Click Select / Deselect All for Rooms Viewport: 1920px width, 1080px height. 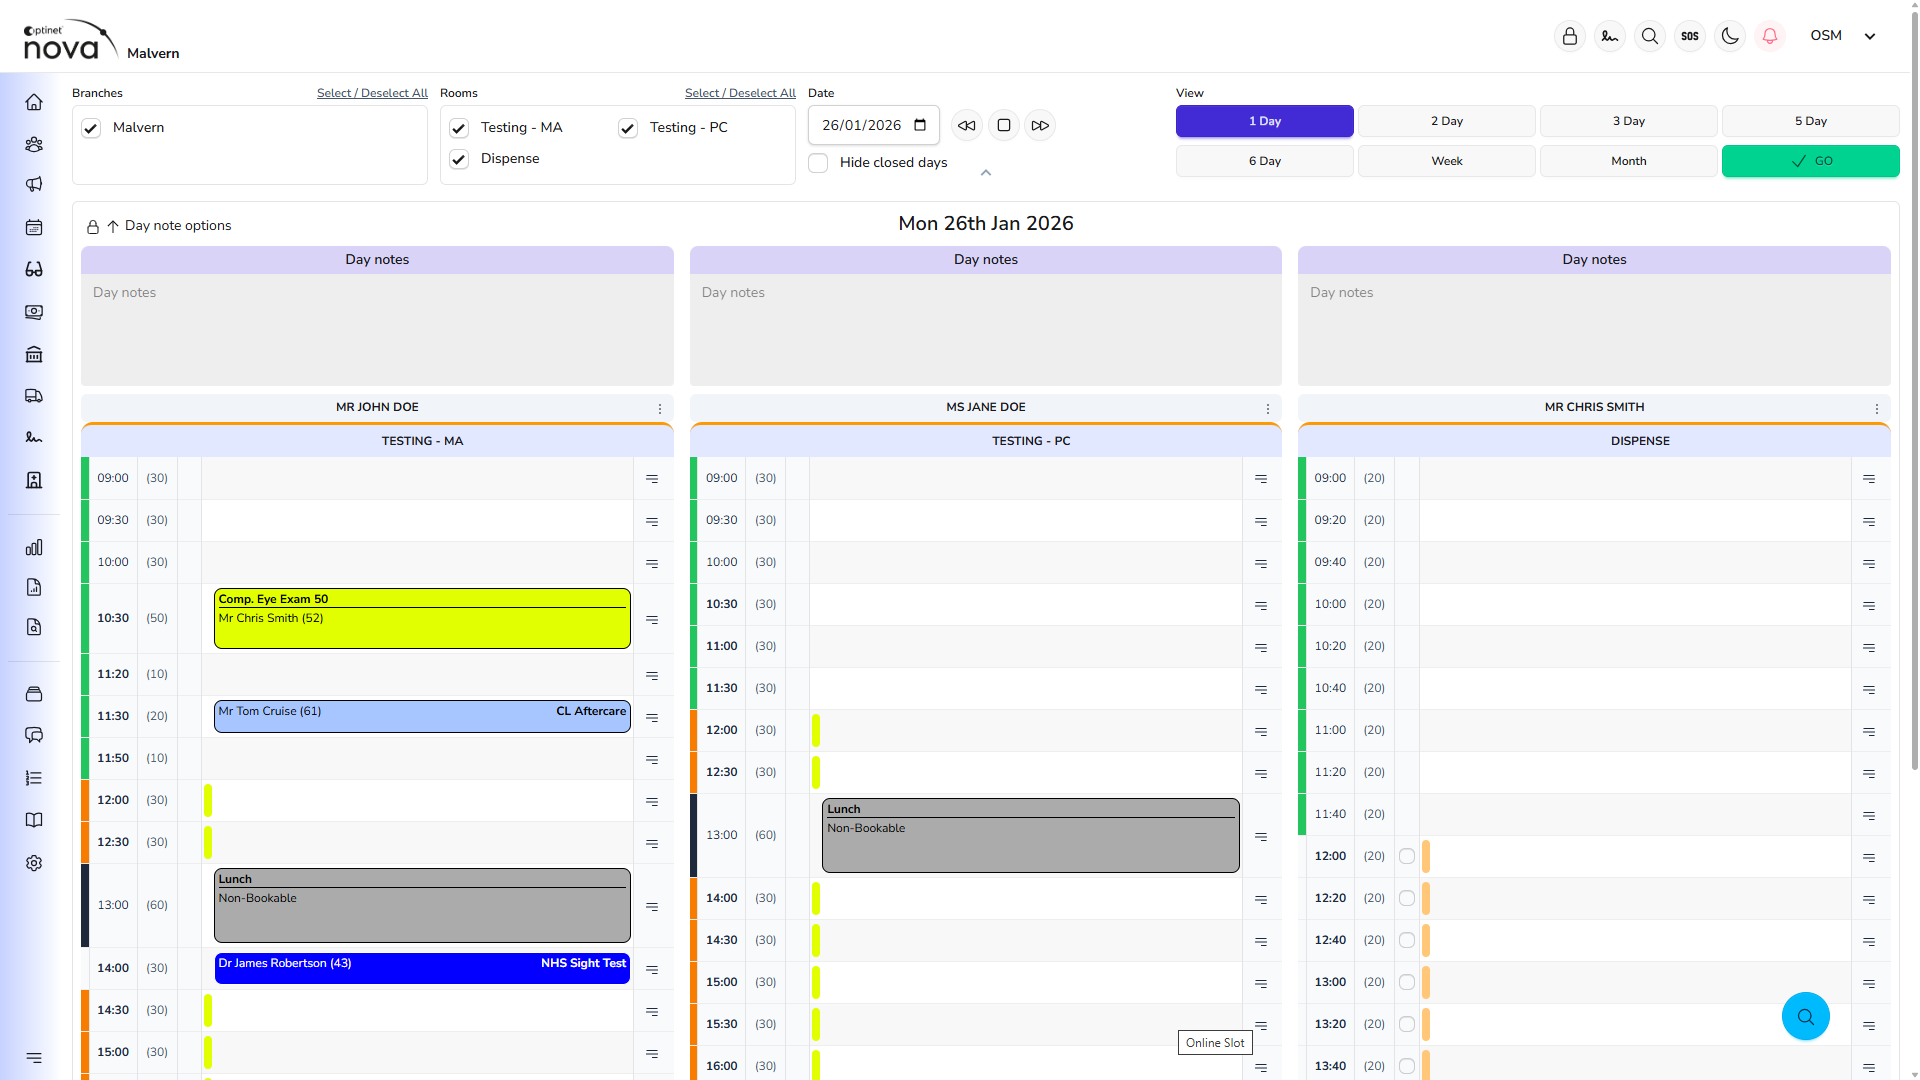click(740, 93)
